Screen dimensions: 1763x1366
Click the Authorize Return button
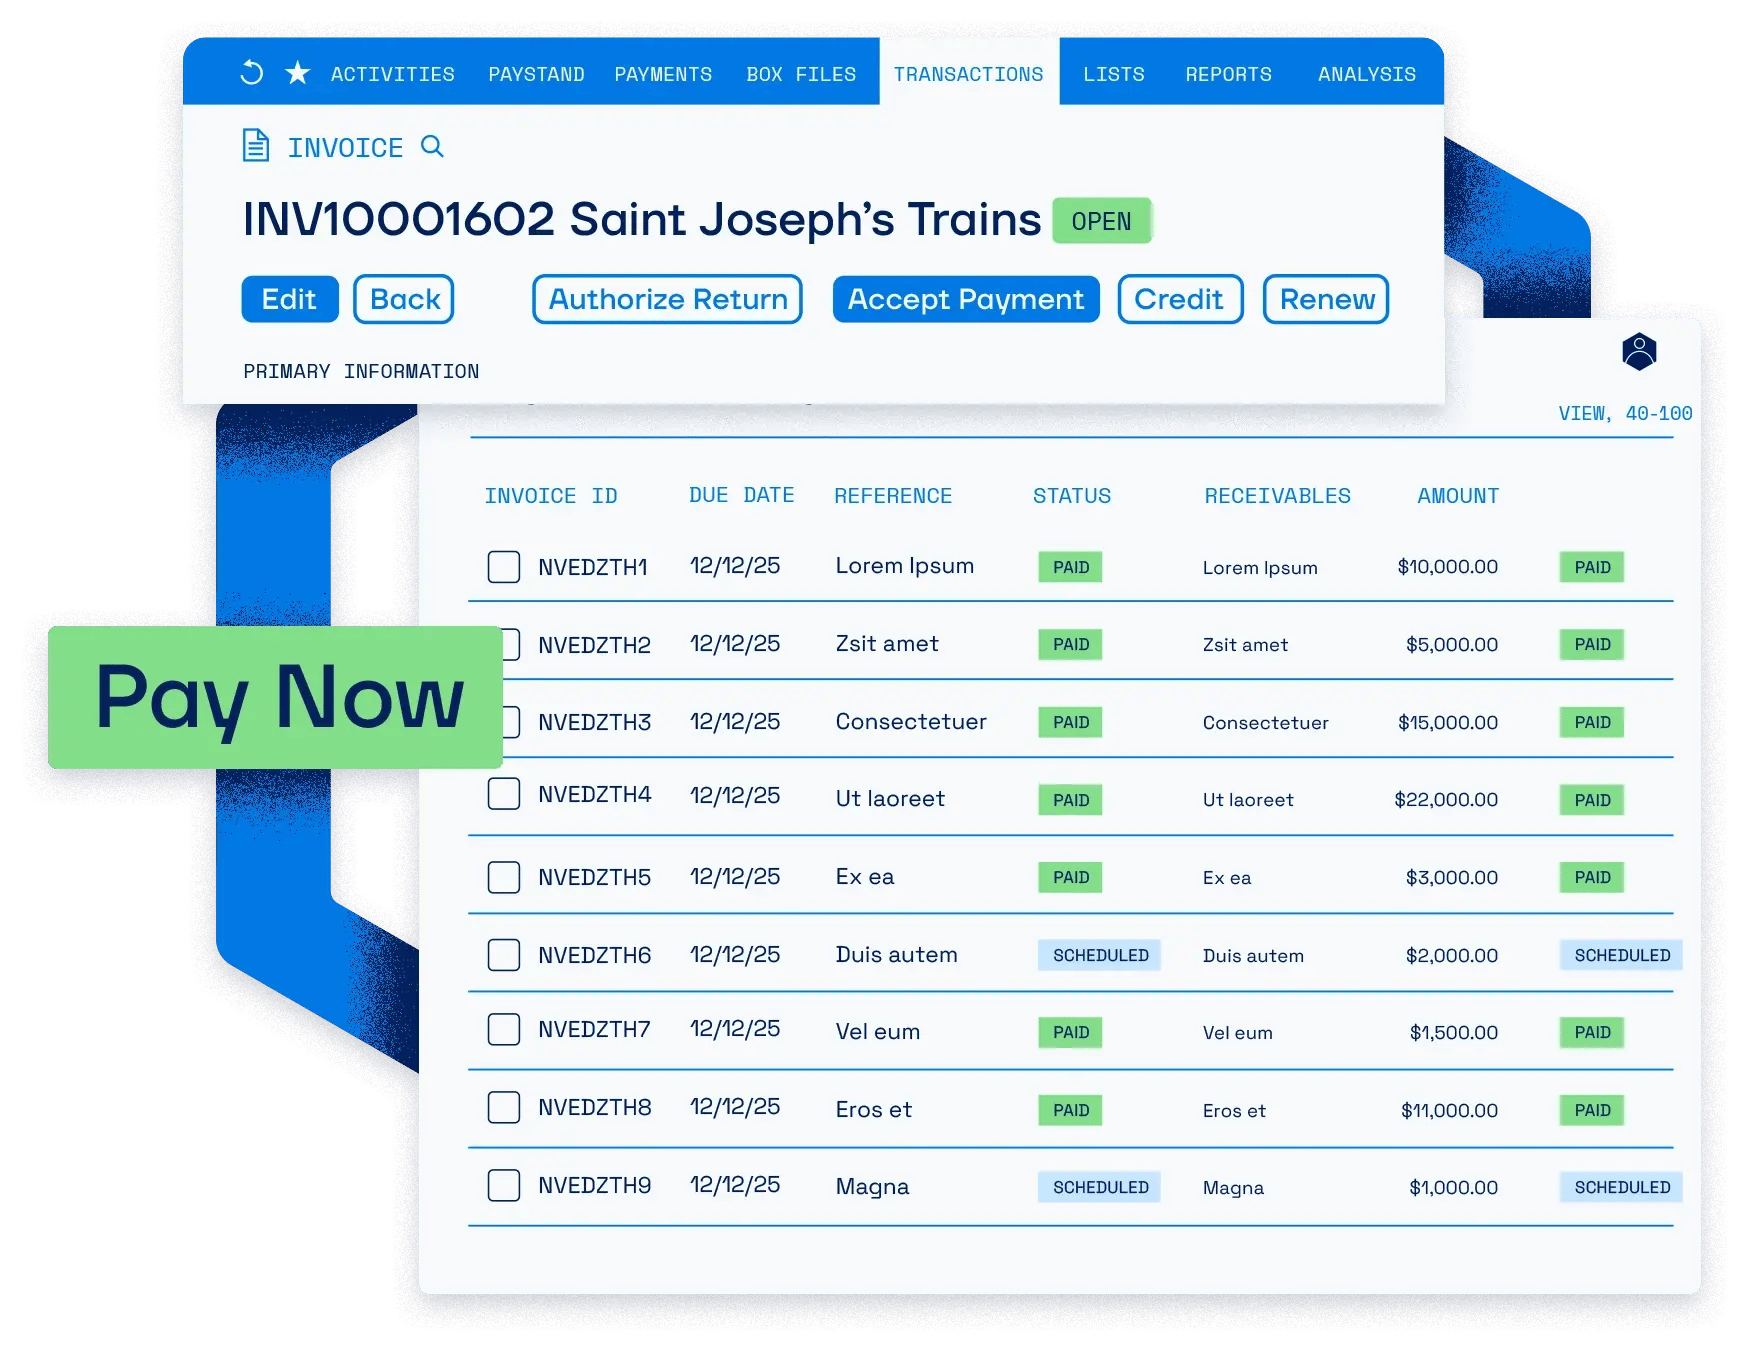667,299
